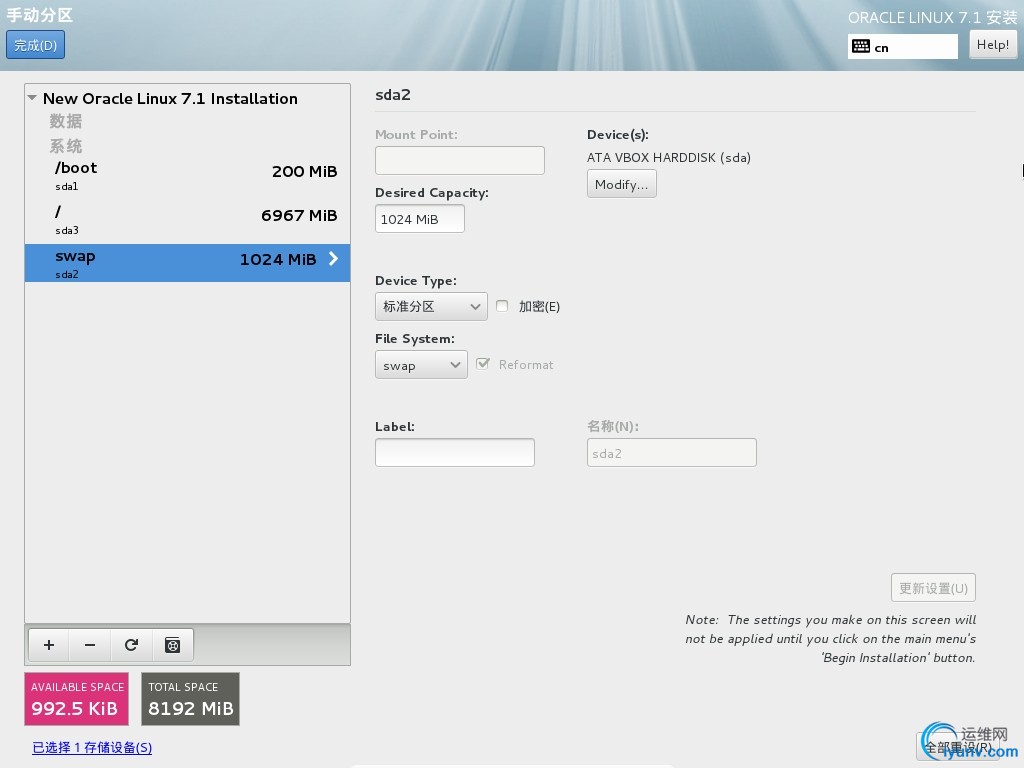This screenshot has height=768, width=1024.
Task: Click the AVAILABLE SPACE 992.5 KiB box
Action: click(76, 699)
